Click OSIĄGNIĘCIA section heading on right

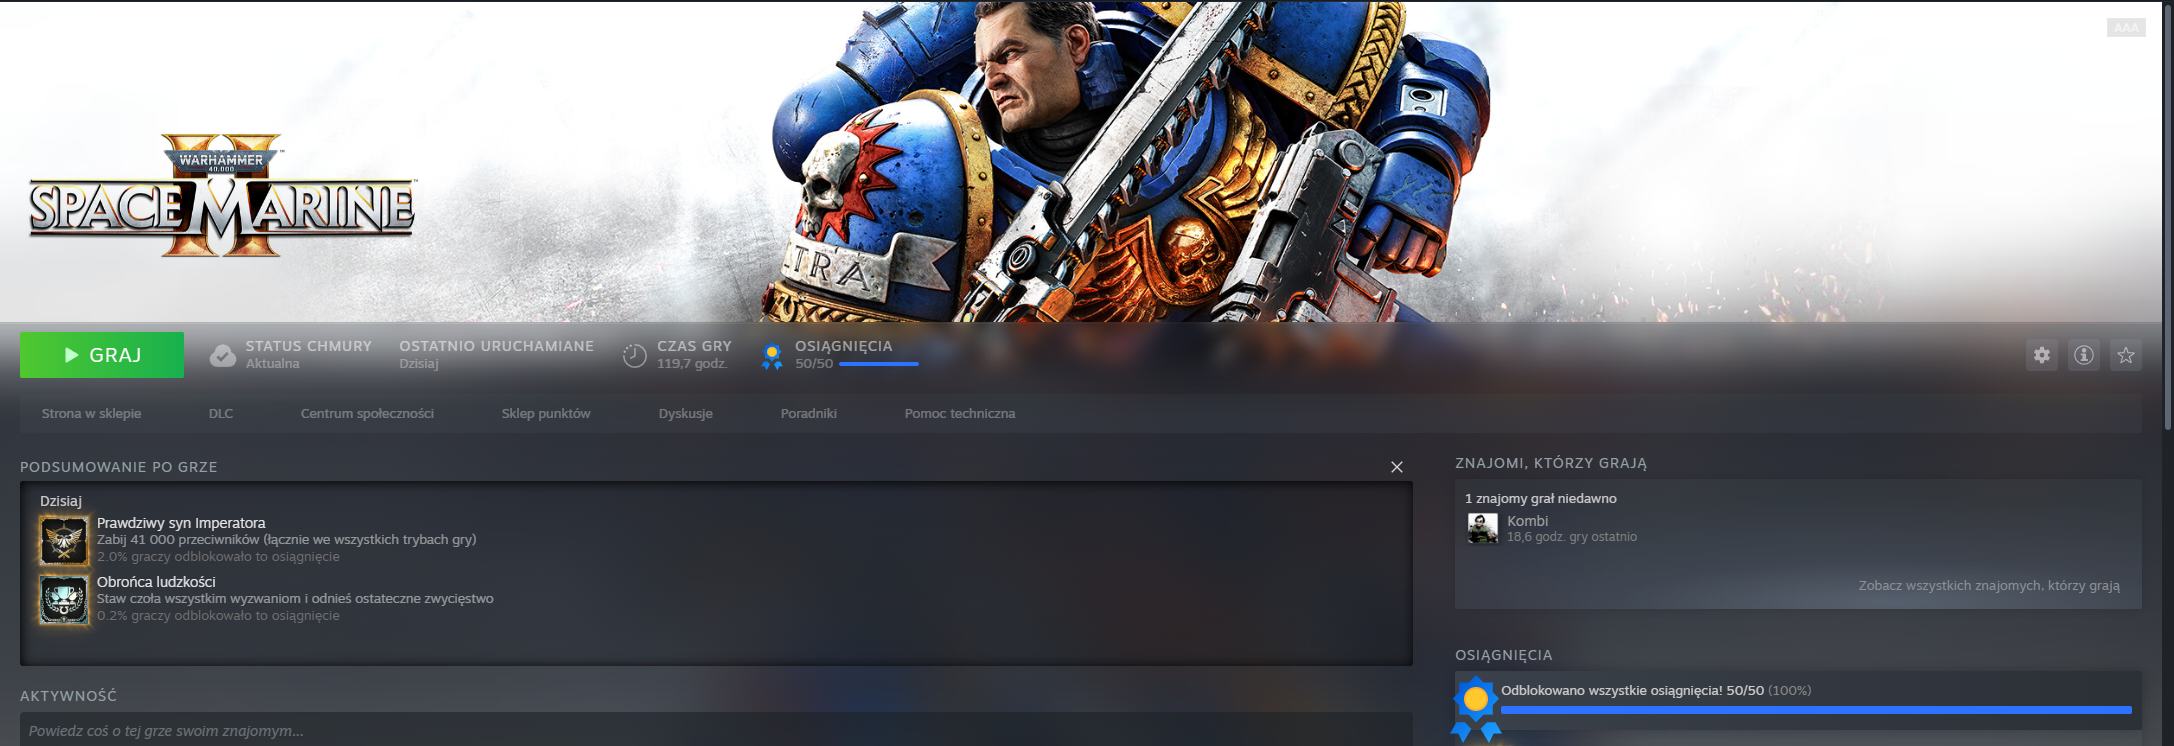tap(1504, 655)
